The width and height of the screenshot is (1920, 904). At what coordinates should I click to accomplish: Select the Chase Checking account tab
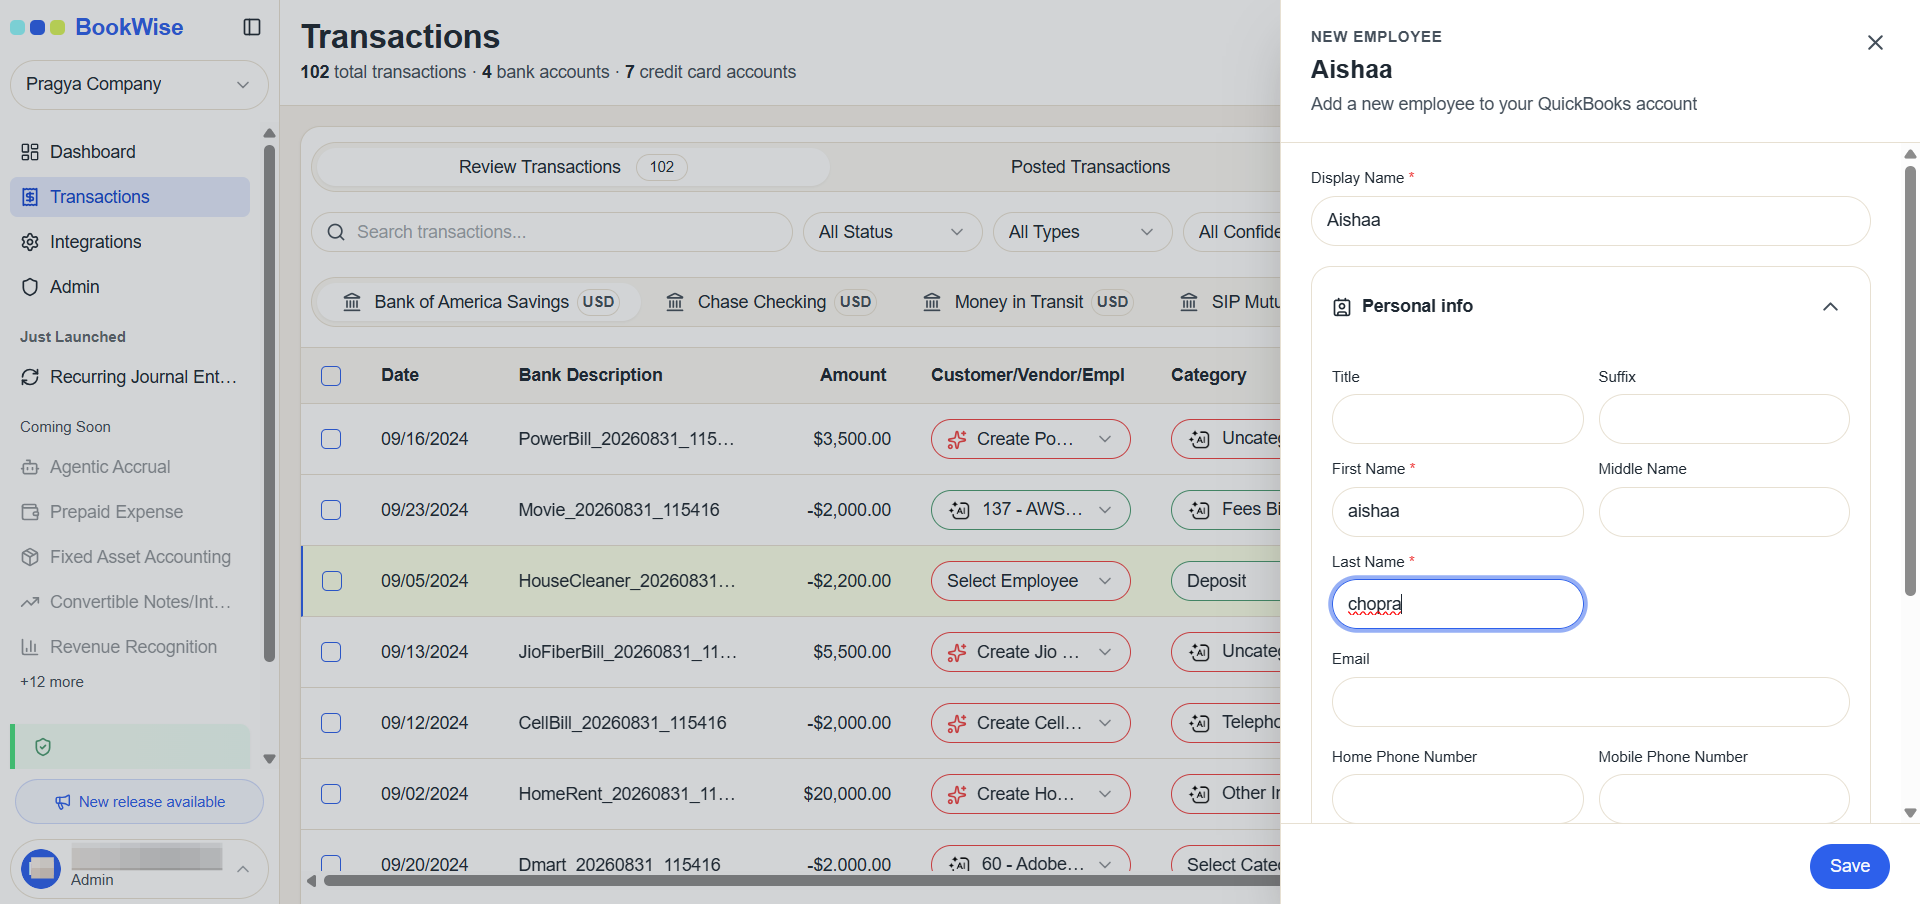[x=771, y=302]
